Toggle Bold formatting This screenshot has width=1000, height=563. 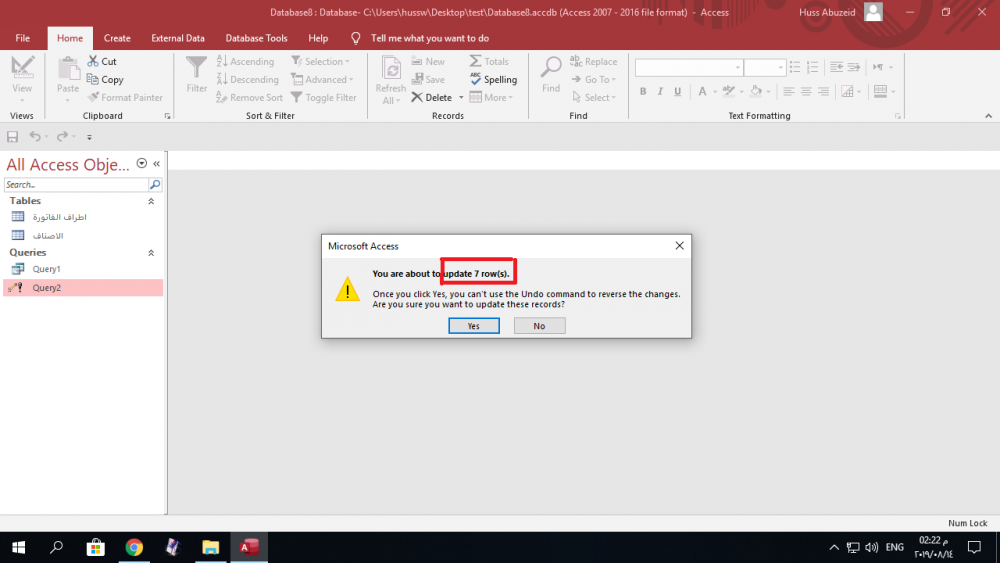(643, 91)
